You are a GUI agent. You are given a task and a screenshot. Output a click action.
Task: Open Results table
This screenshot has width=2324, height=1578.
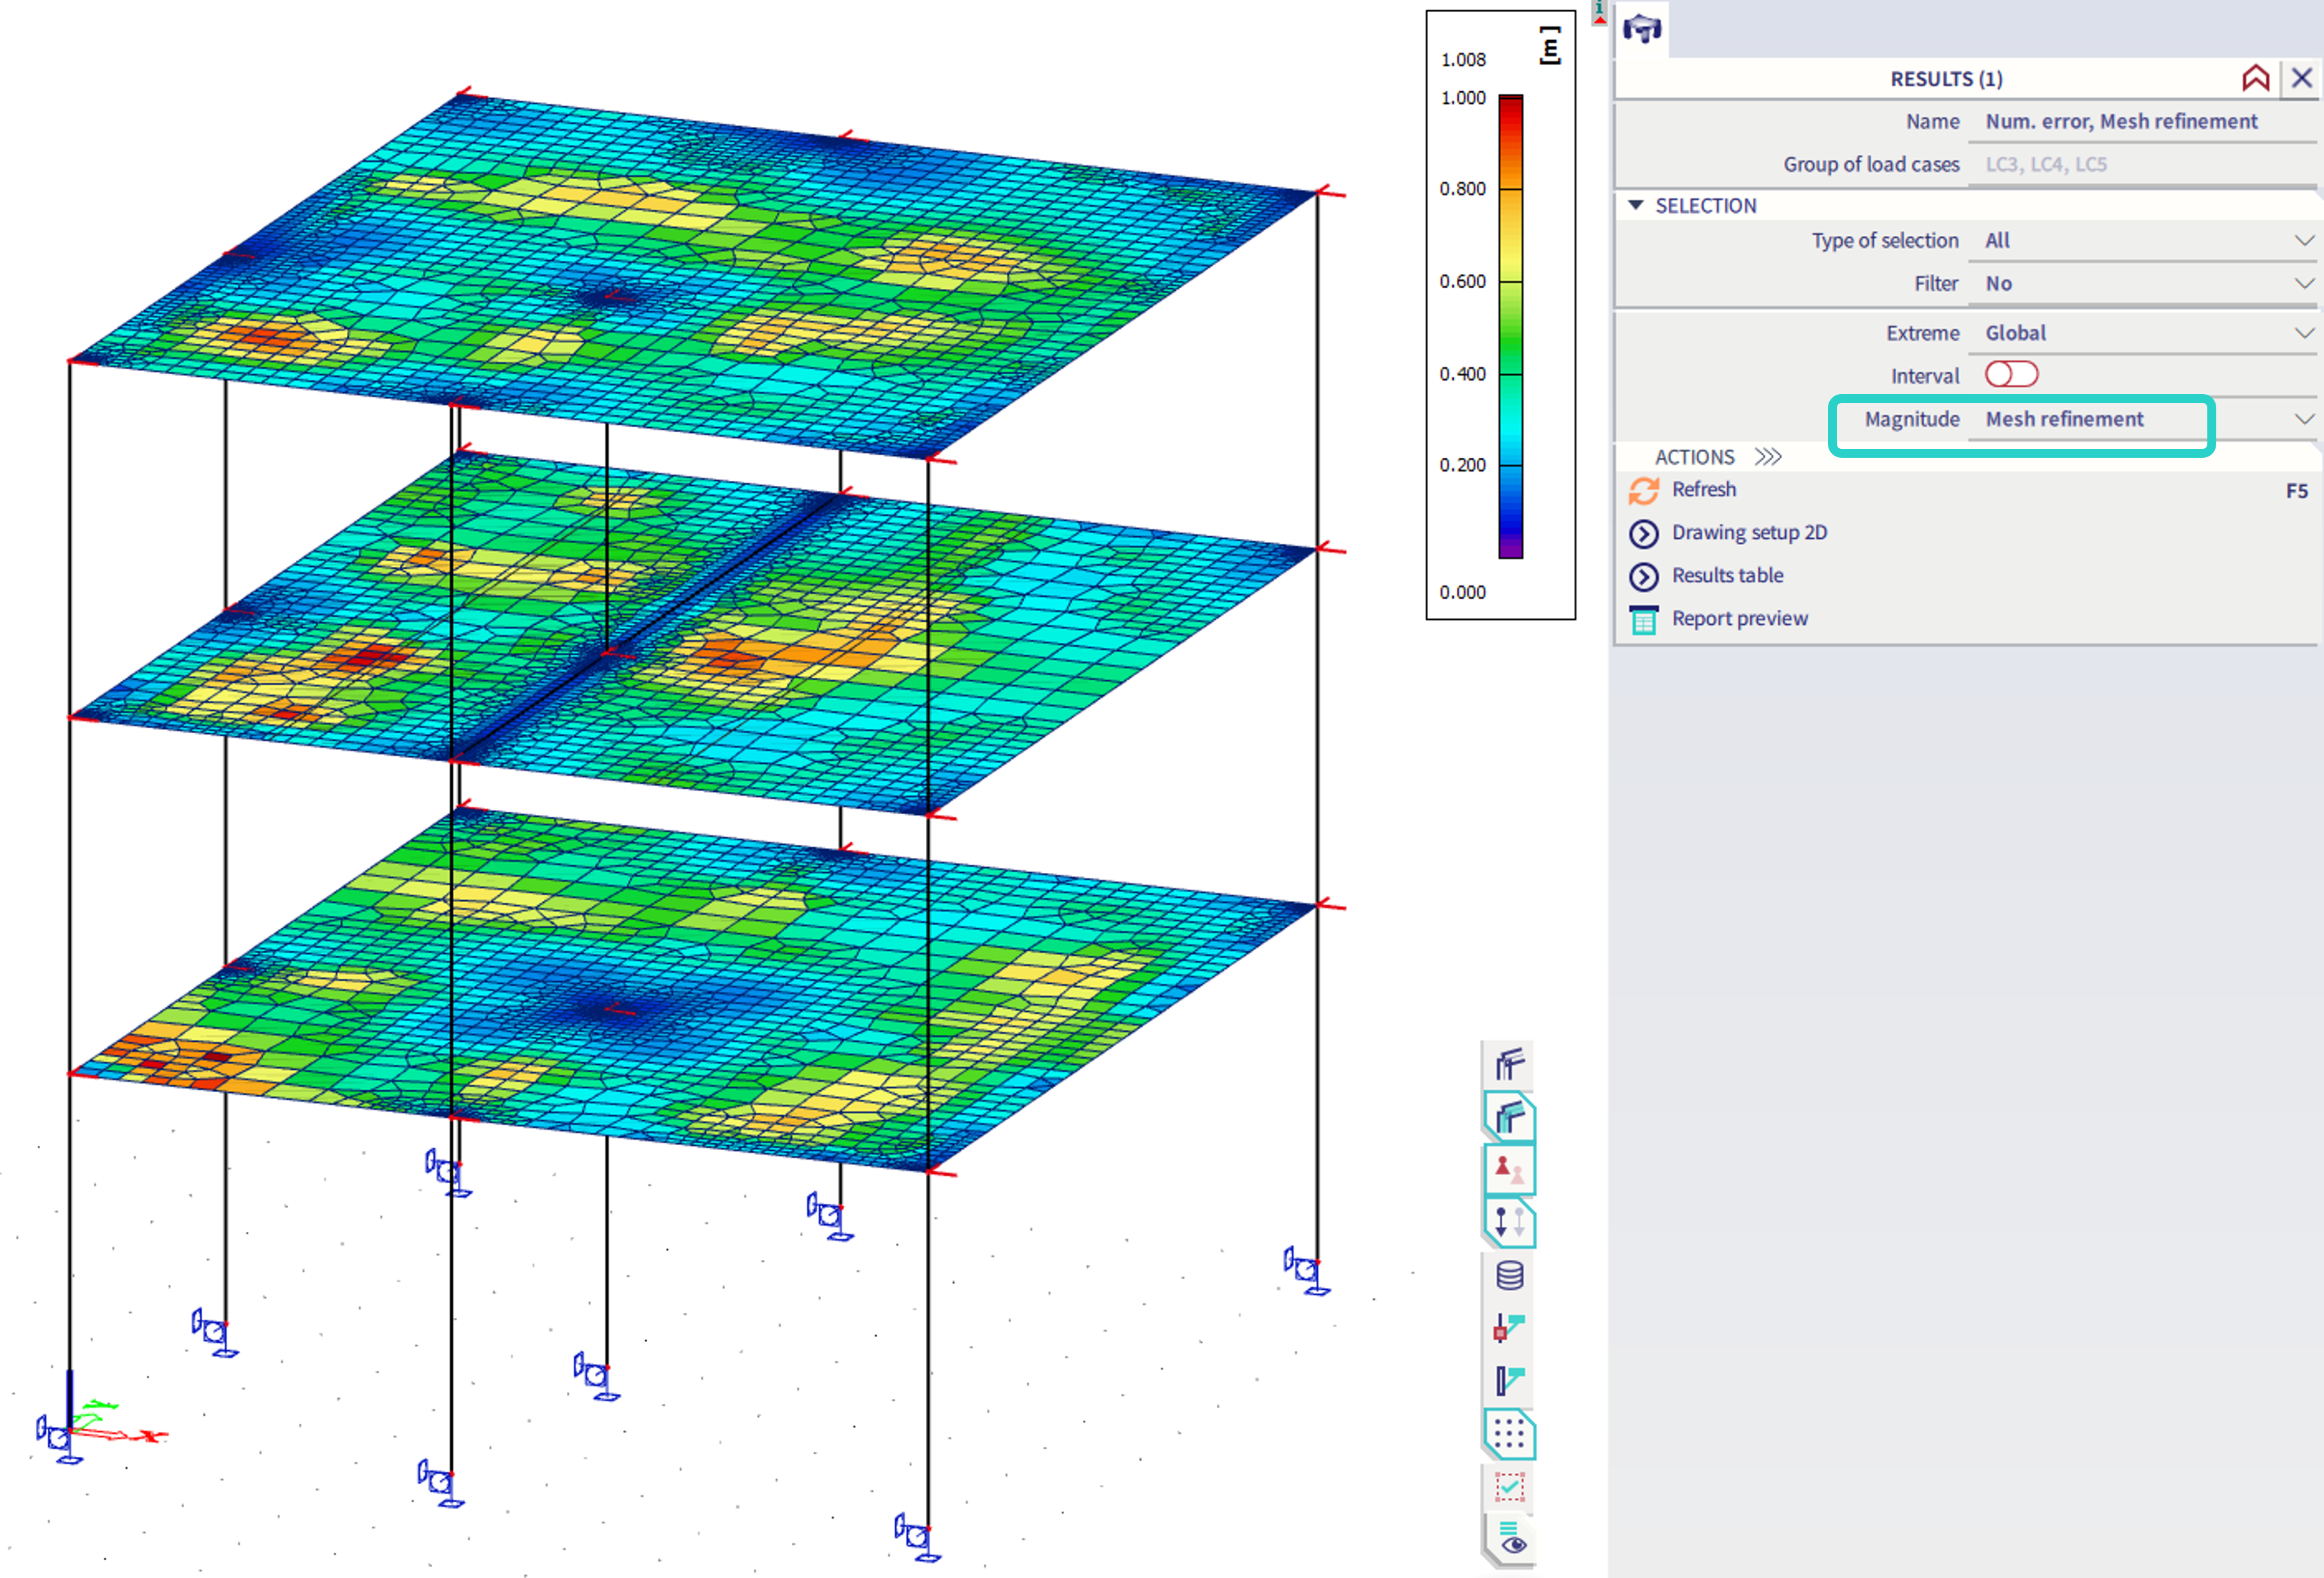tap(1727, 576)
